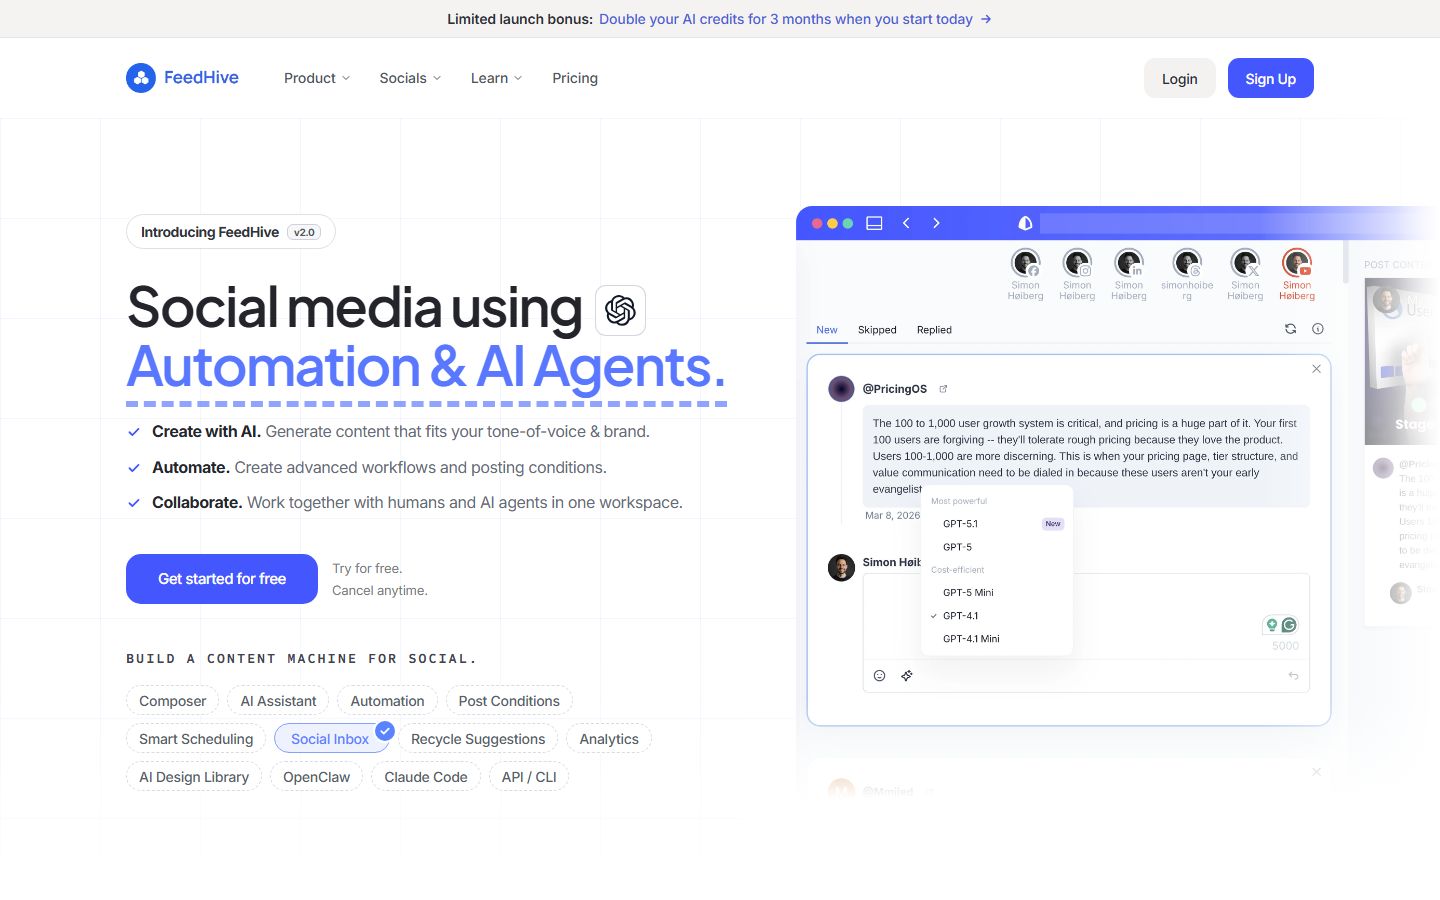This screenshot has width=1440, height=900.
Task: Click the FeedHive logo icon
Action: [141, 78]
